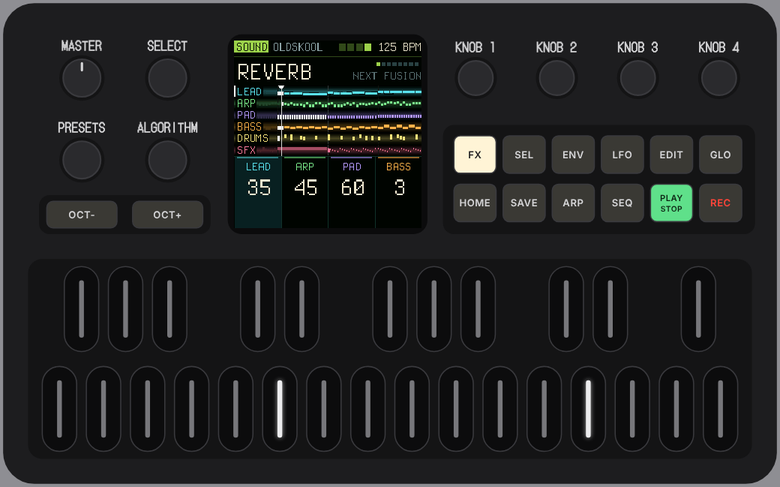Click the LEAD parameter value 35
This screenshot has width=780, height=487.
(259, 188)
